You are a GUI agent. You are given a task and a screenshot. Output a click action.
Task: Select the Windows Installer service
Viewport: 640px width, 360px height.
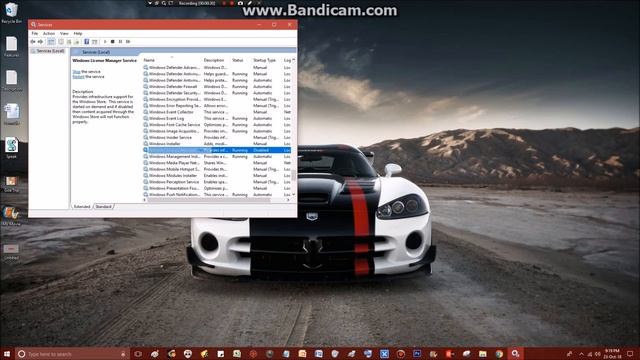pos(217,144)
